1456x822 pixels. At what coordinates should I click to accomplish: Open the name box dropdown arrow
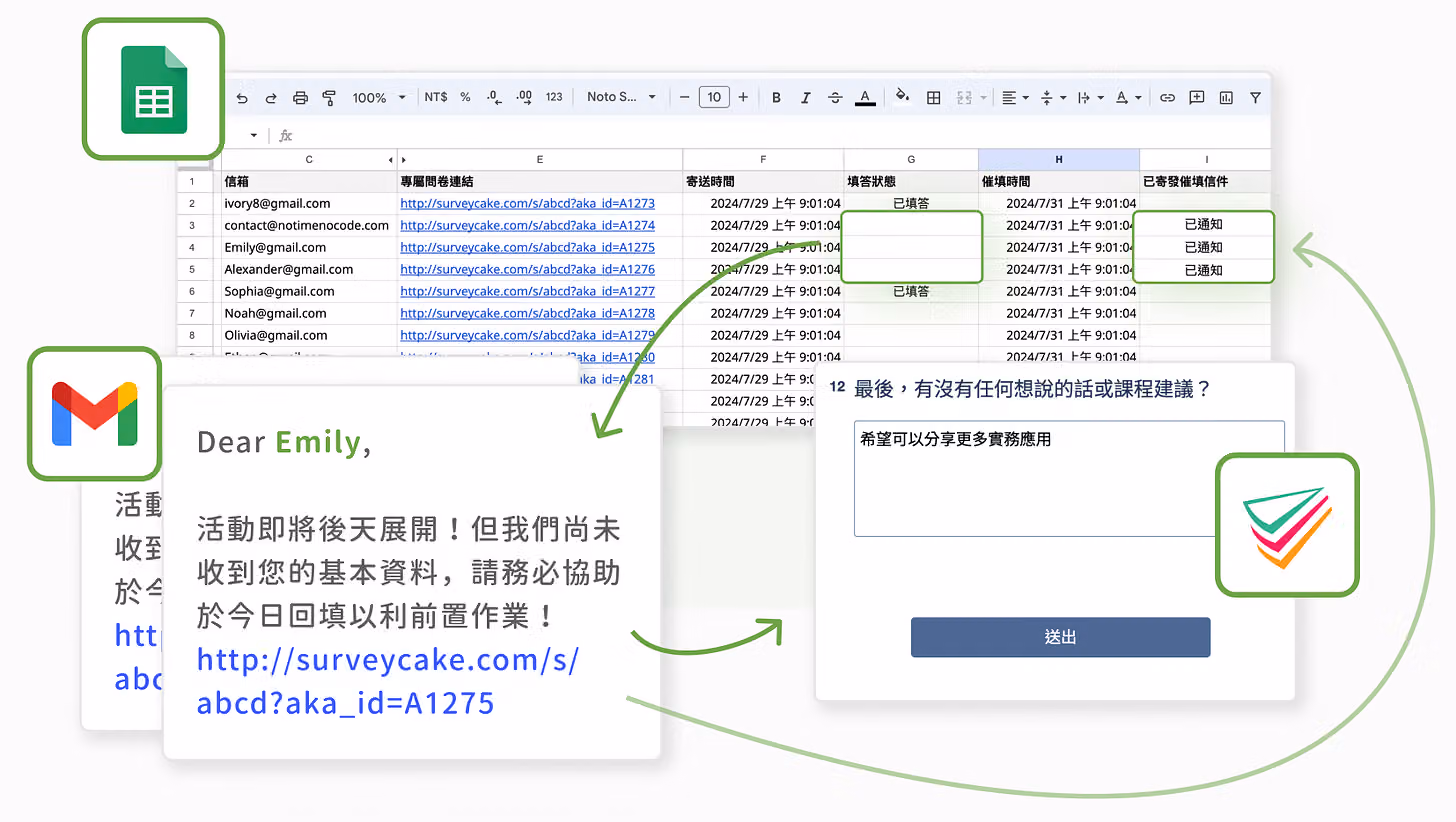[254, 135]
